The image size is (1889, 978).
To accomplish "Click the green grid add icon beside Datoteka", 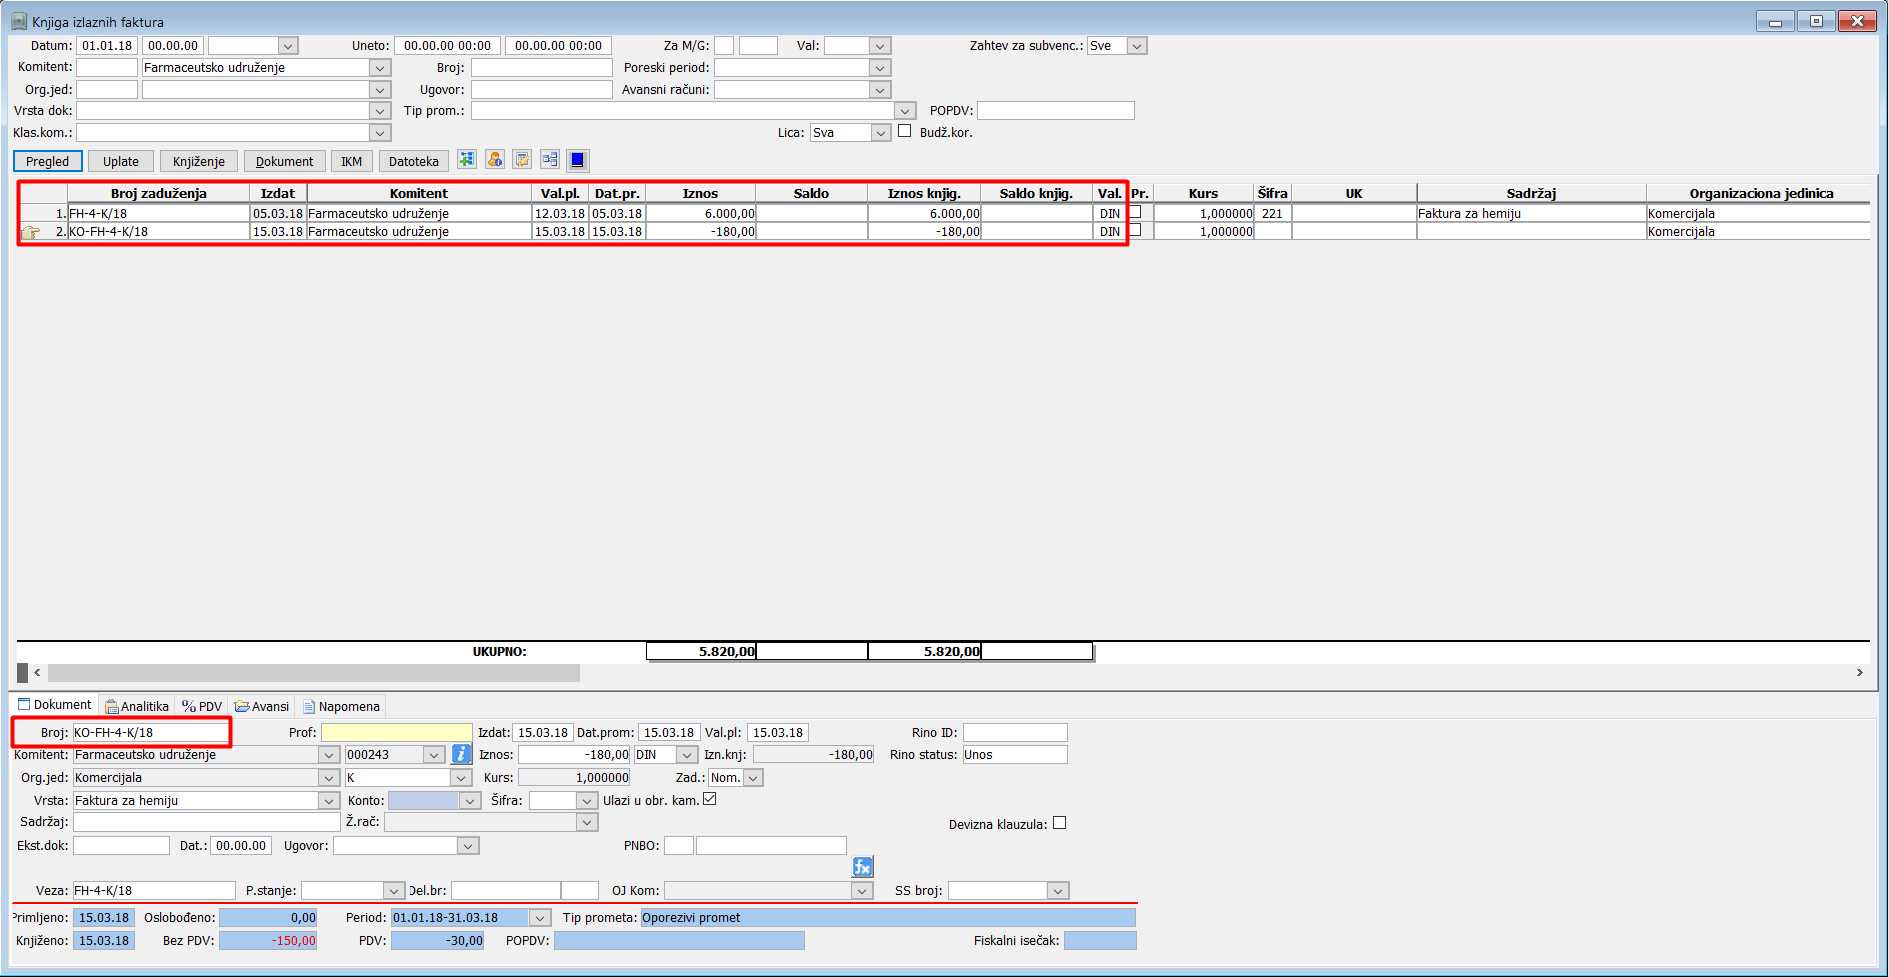I will point(467,160).
